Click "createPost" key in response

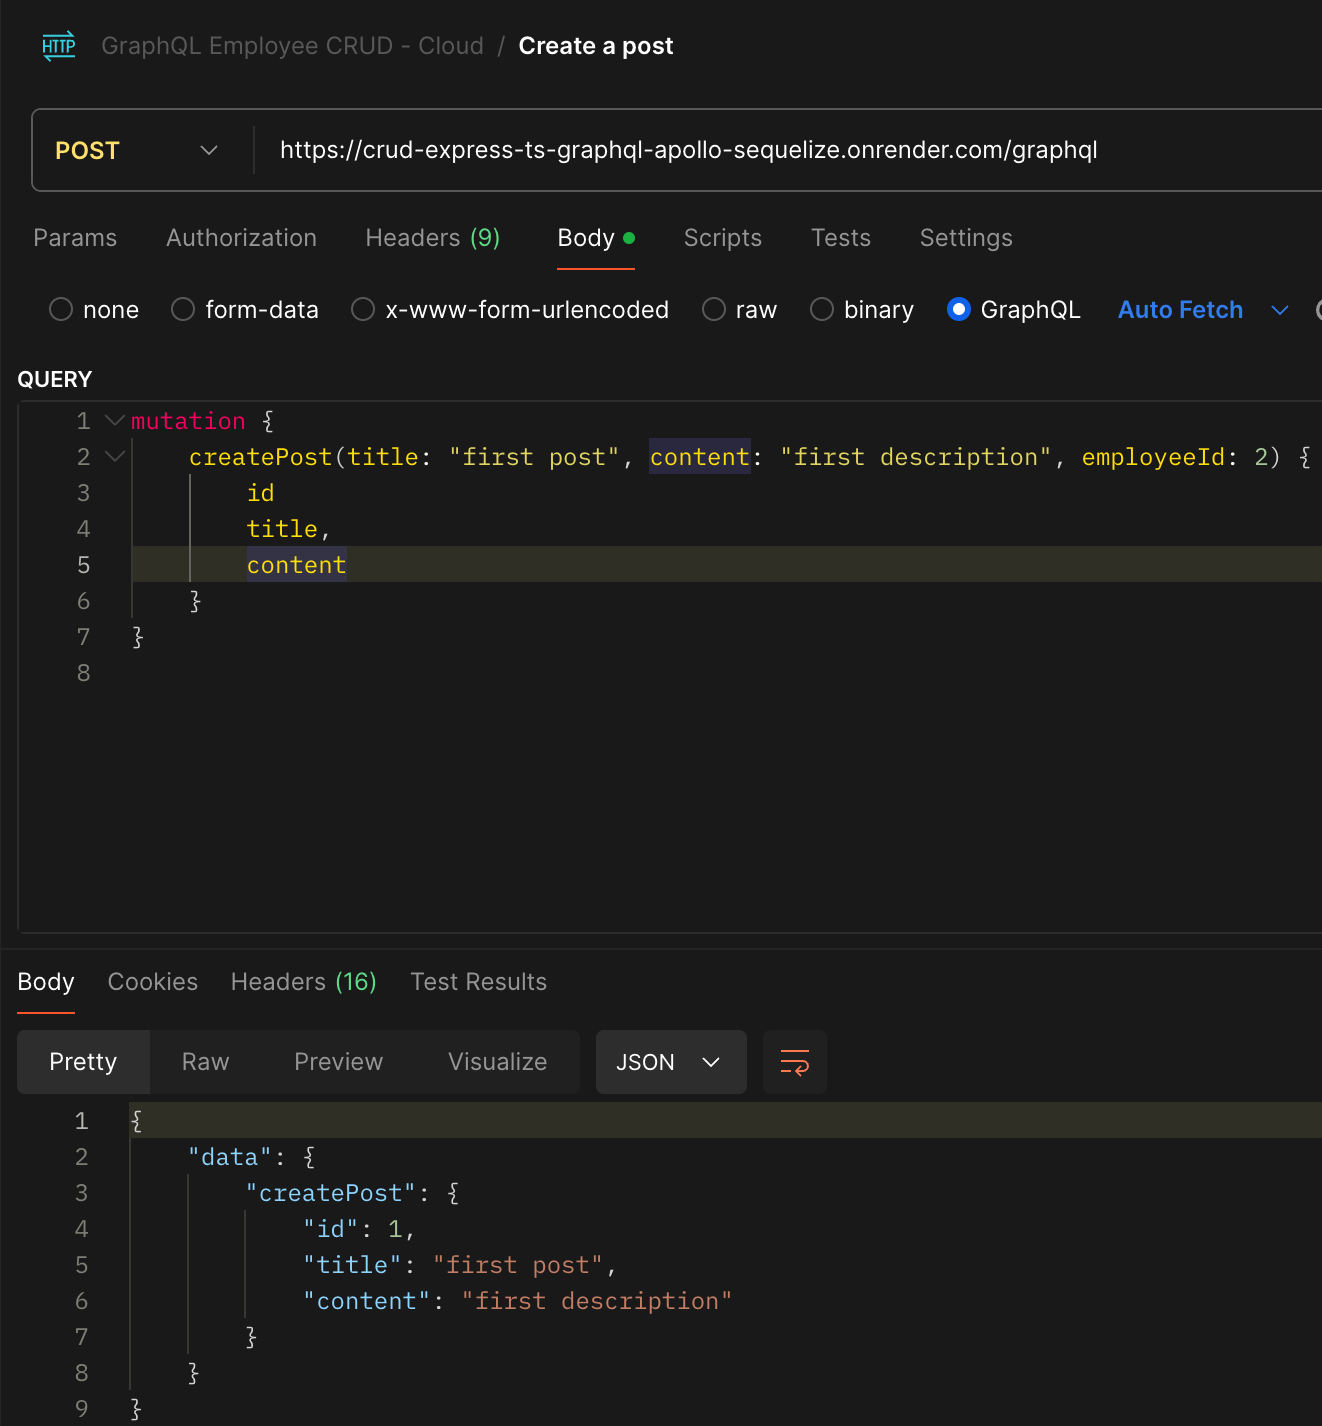(x=331, y=1193)
